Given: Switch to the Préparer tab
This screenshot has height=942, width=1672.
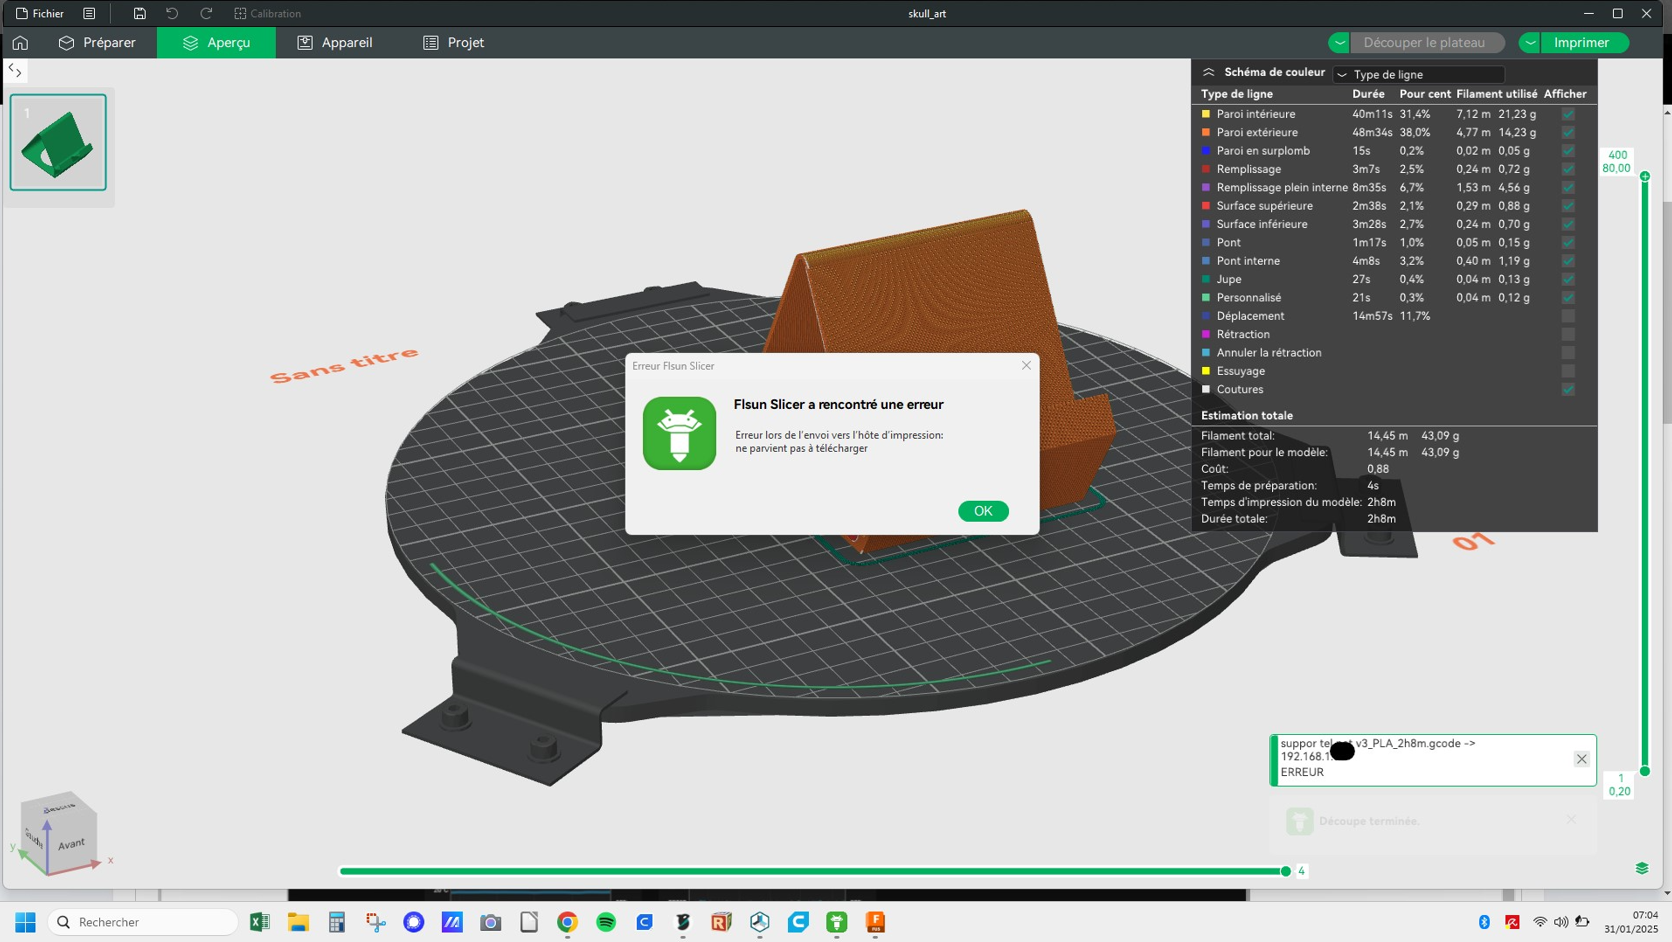Looking at the screenshot, I should pyautogui.click(x=97, y=43).
